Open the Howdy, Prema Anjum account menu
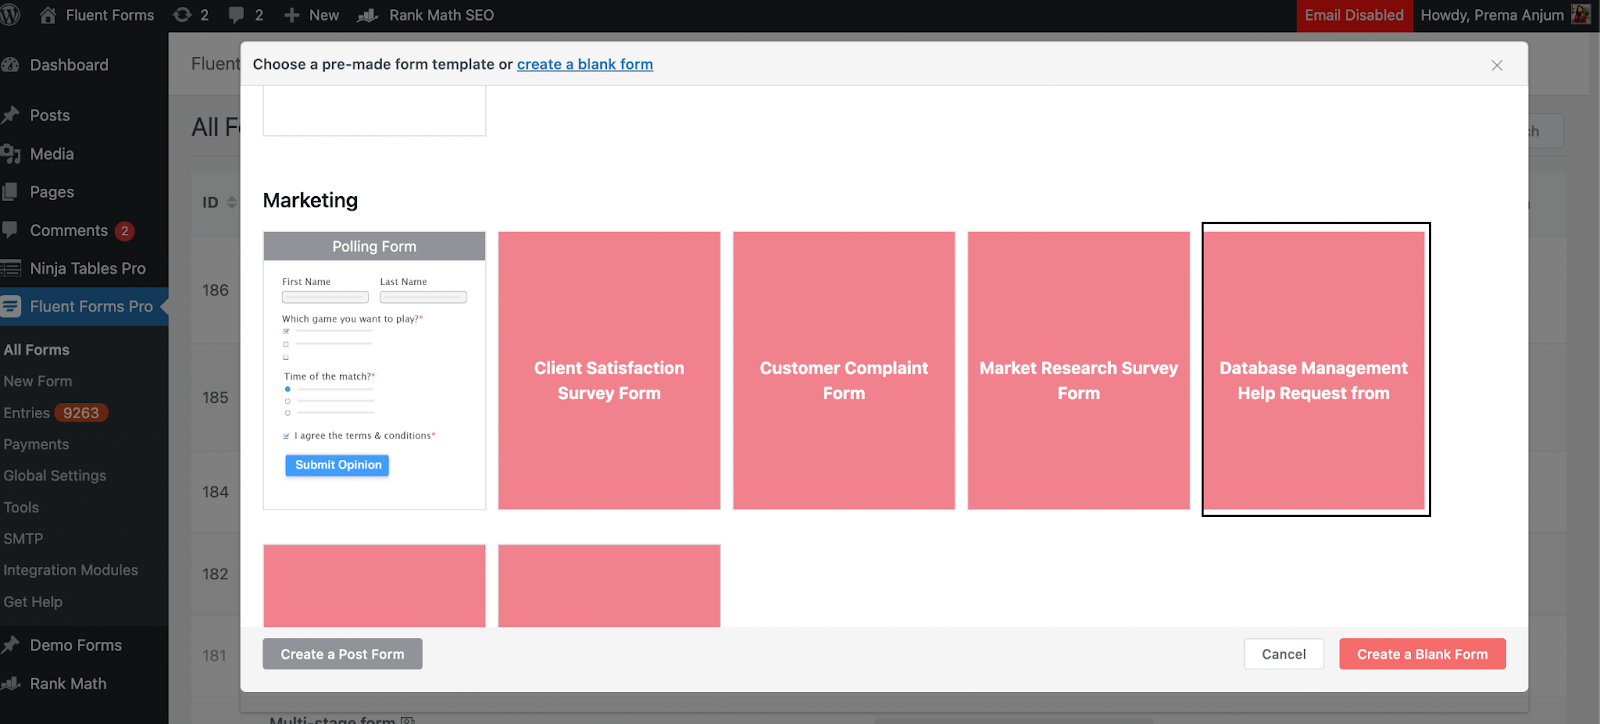 tap(1505, 15)
